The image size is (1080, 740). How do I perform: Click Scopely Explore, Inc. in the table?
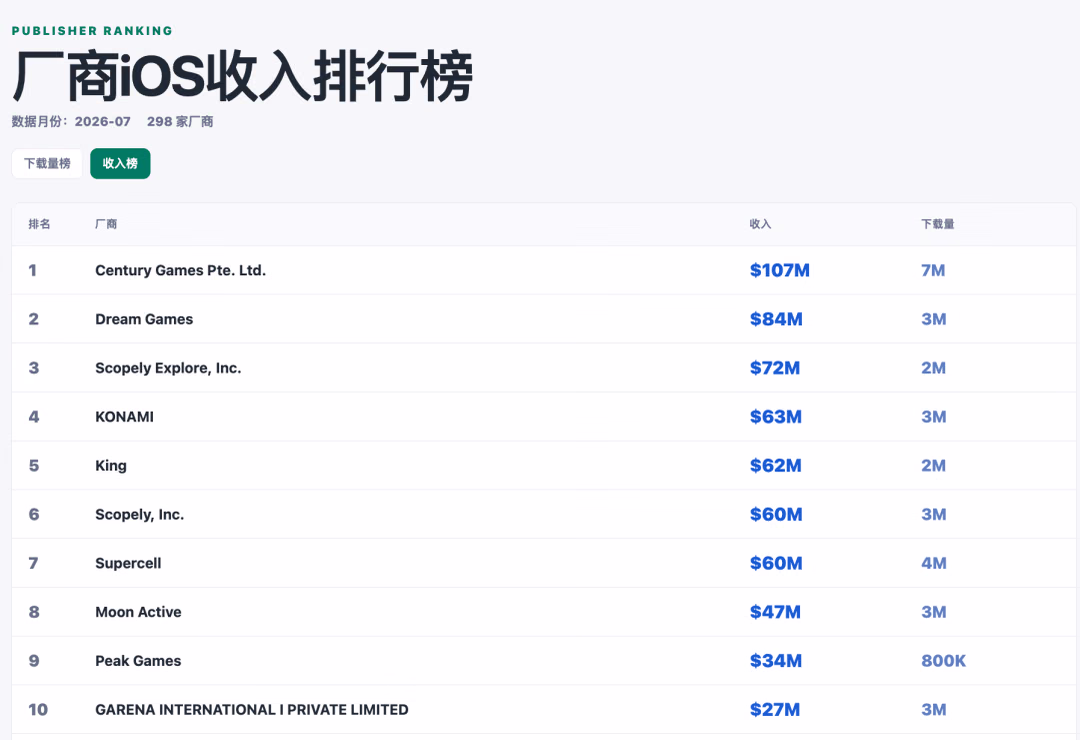(168, 368)
